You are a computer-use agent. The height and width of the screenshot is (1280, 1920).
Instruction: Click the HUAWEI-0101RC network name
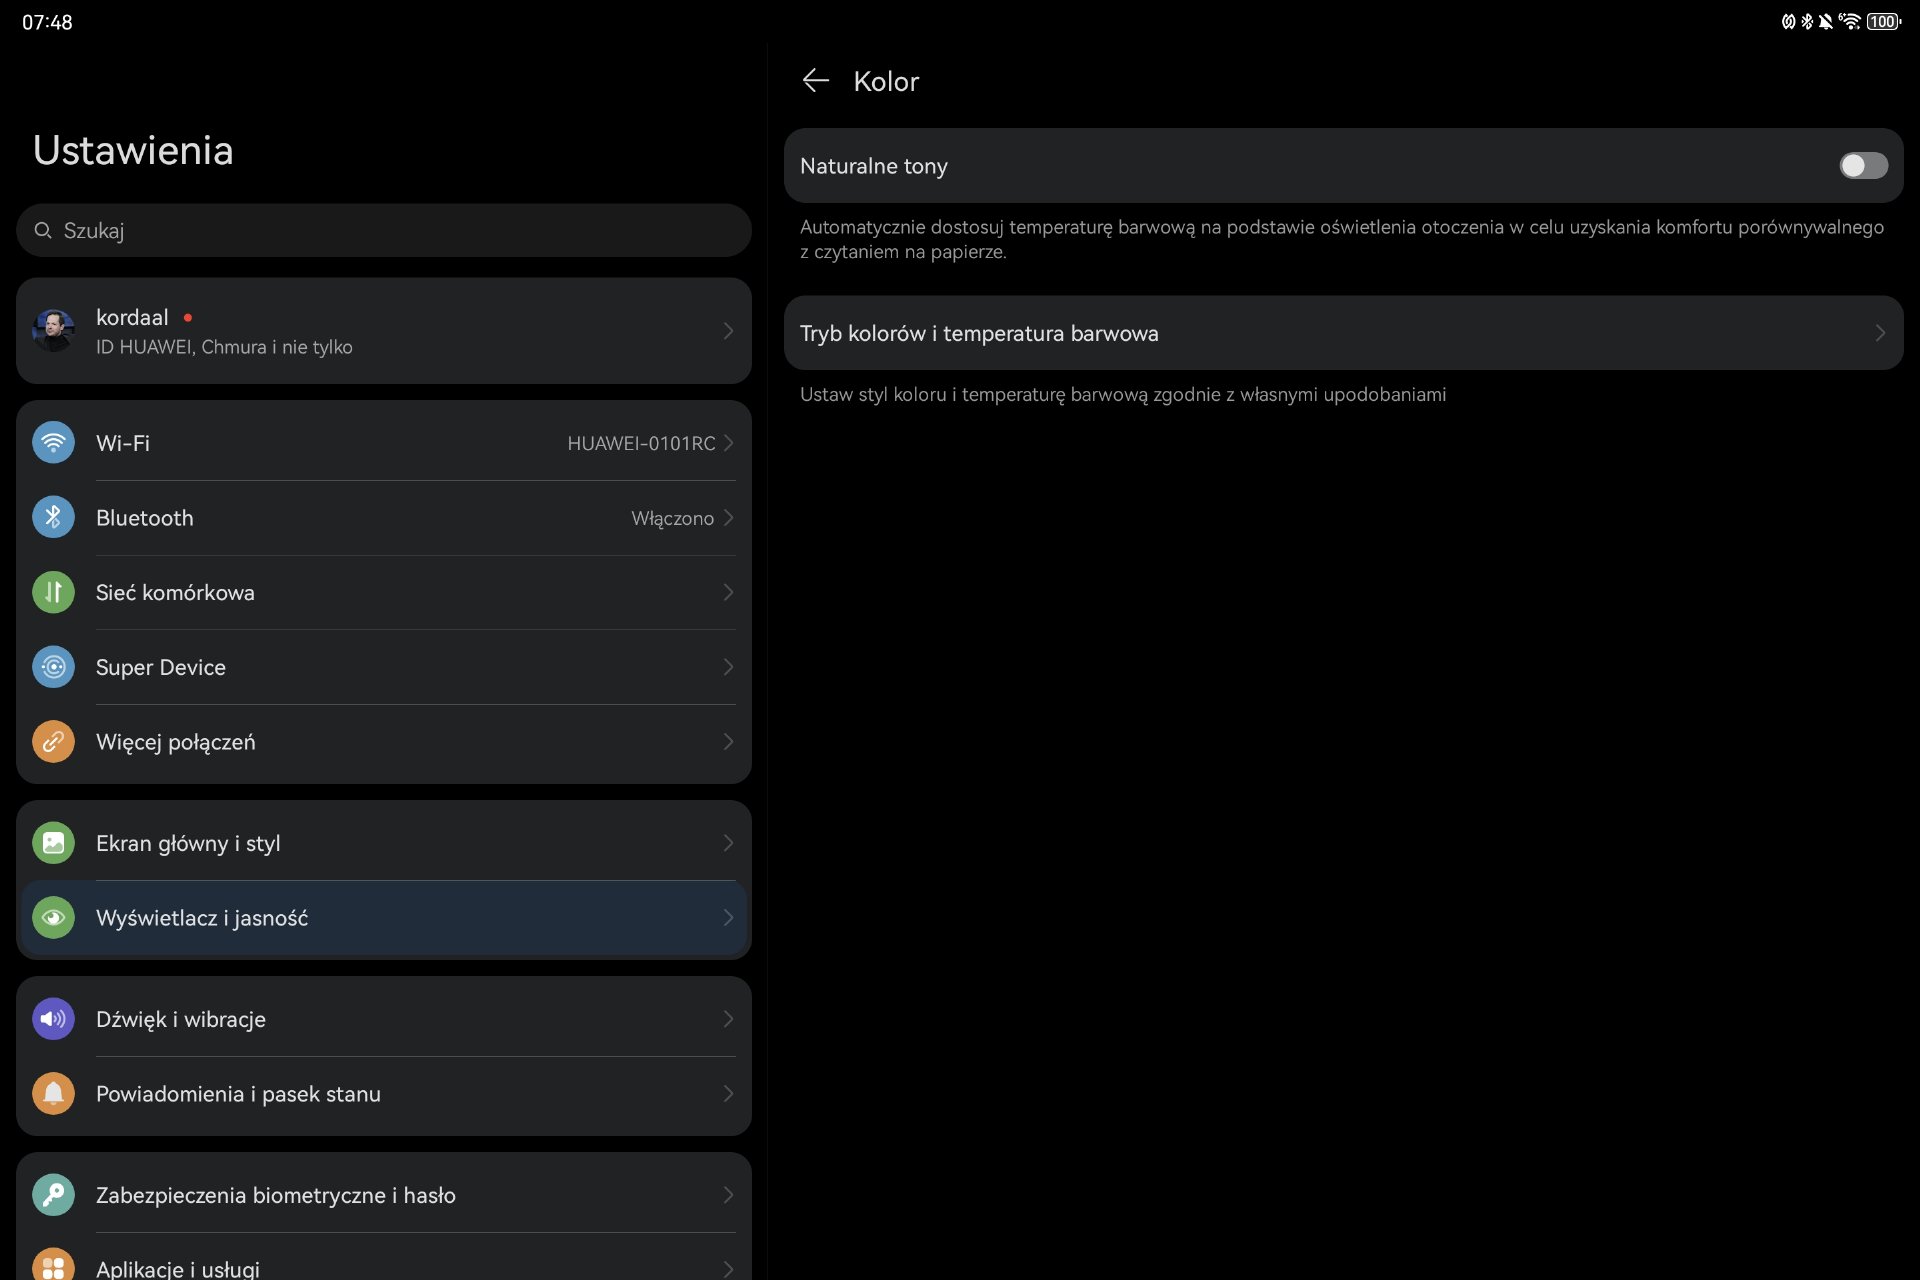click(x=641, y=443)
